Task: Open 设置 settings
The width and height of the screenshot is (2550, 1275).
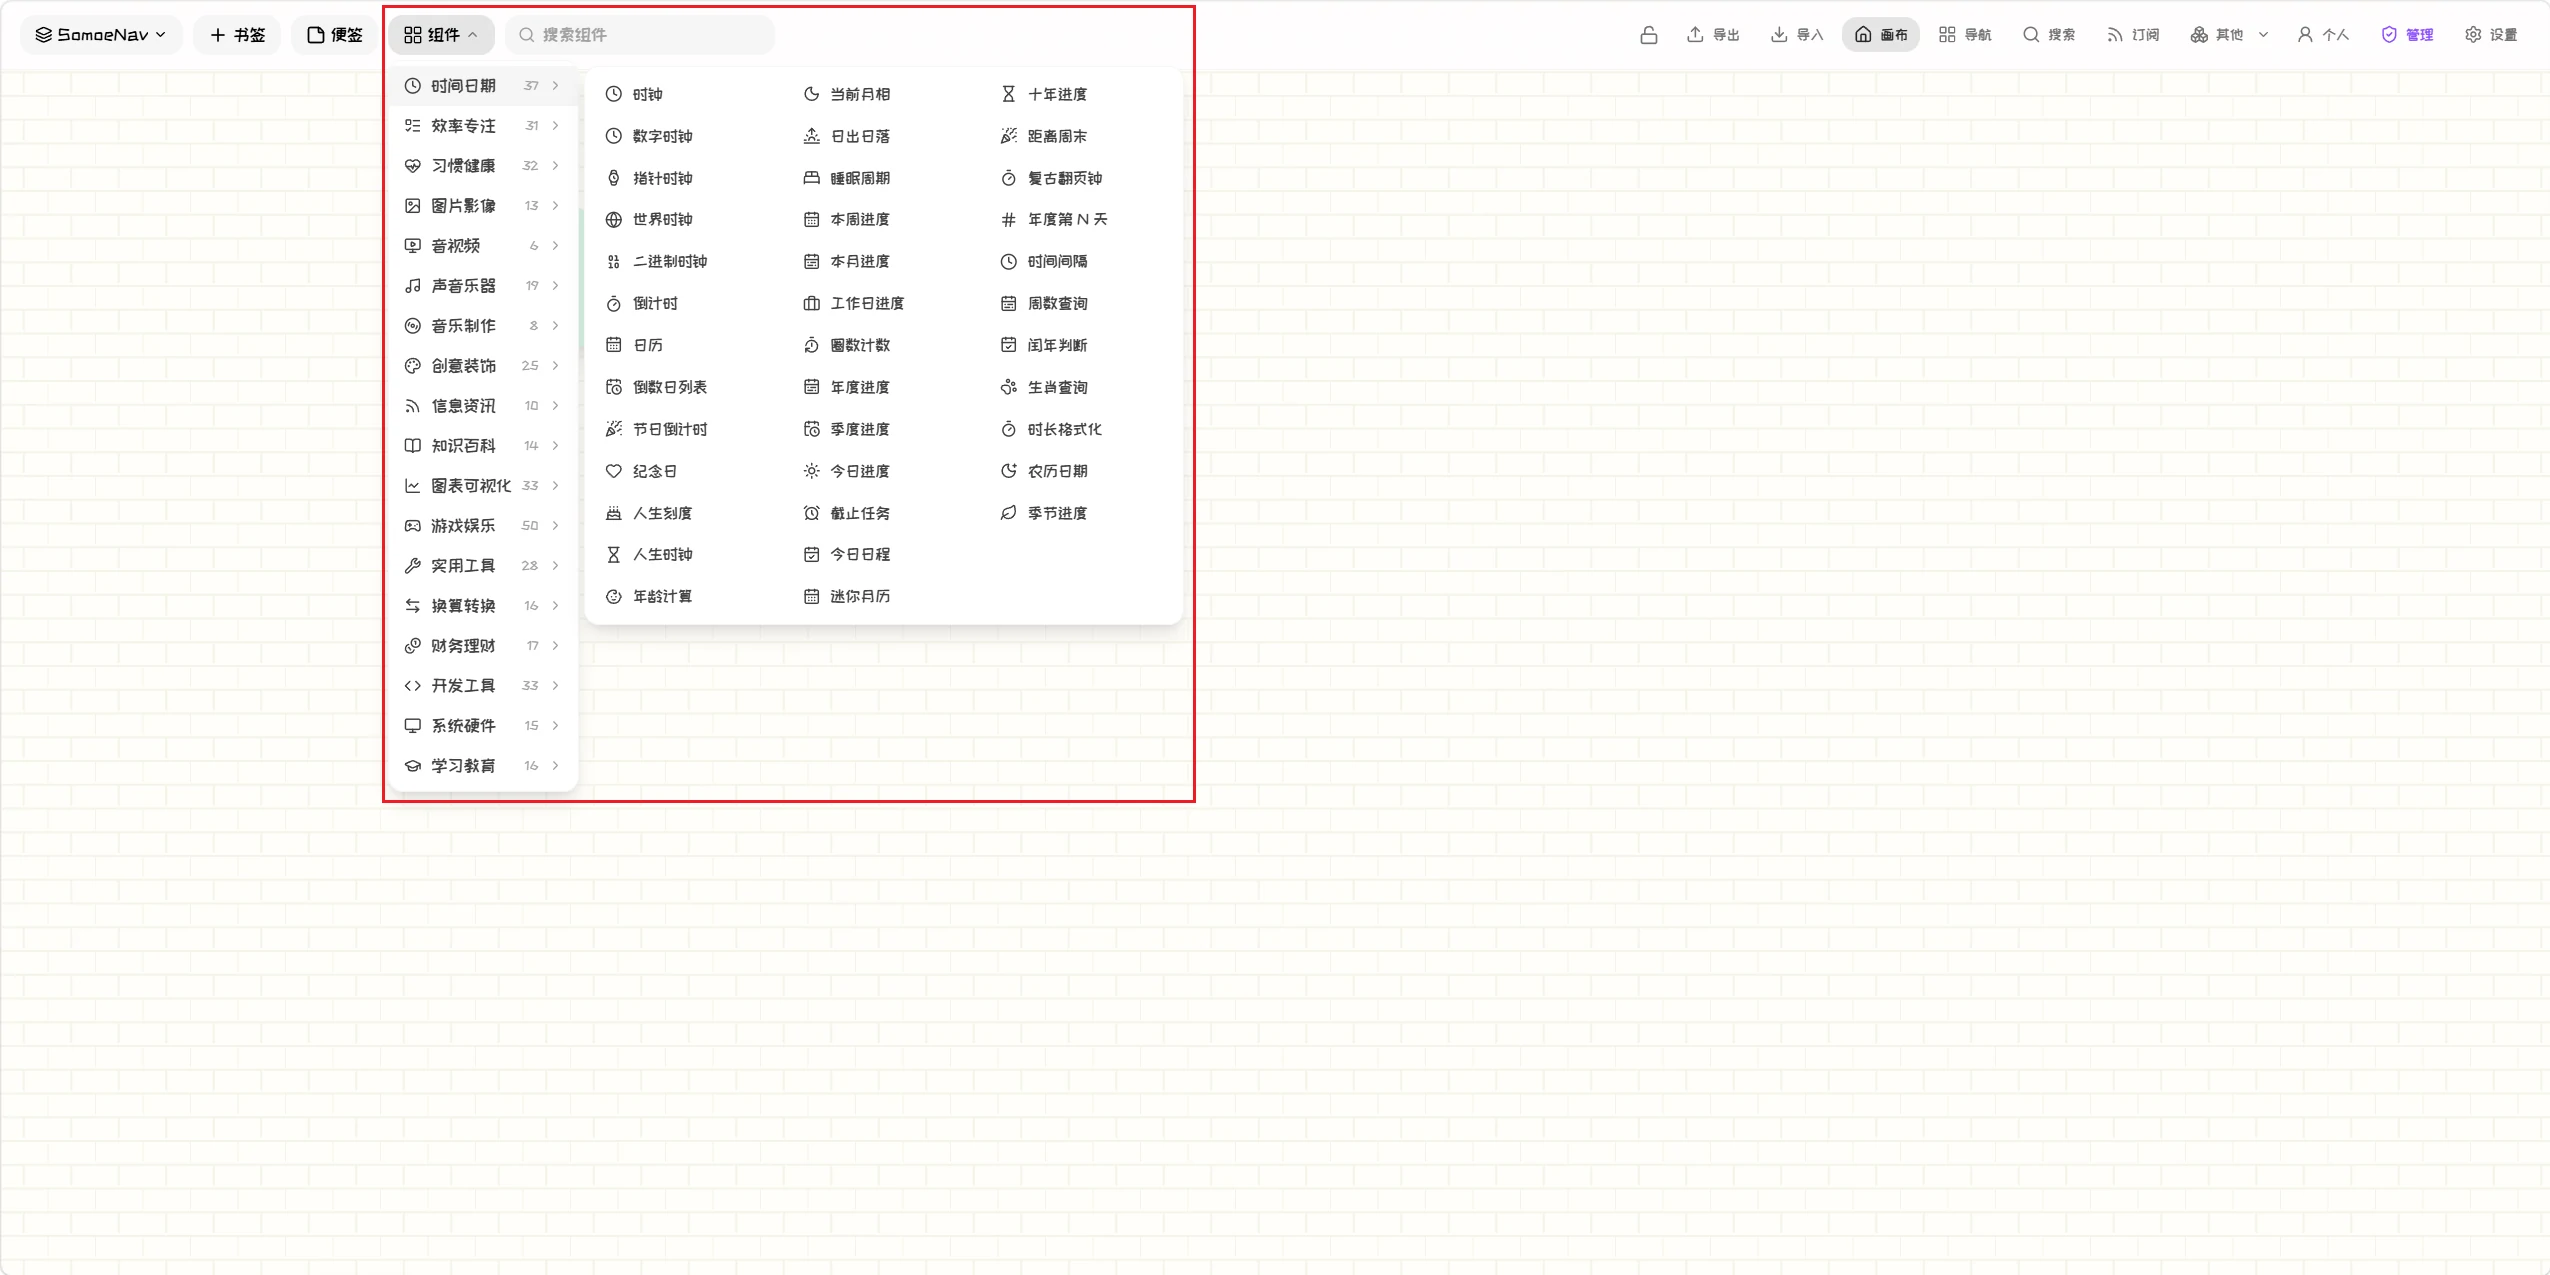Action: click(2491, 35)
